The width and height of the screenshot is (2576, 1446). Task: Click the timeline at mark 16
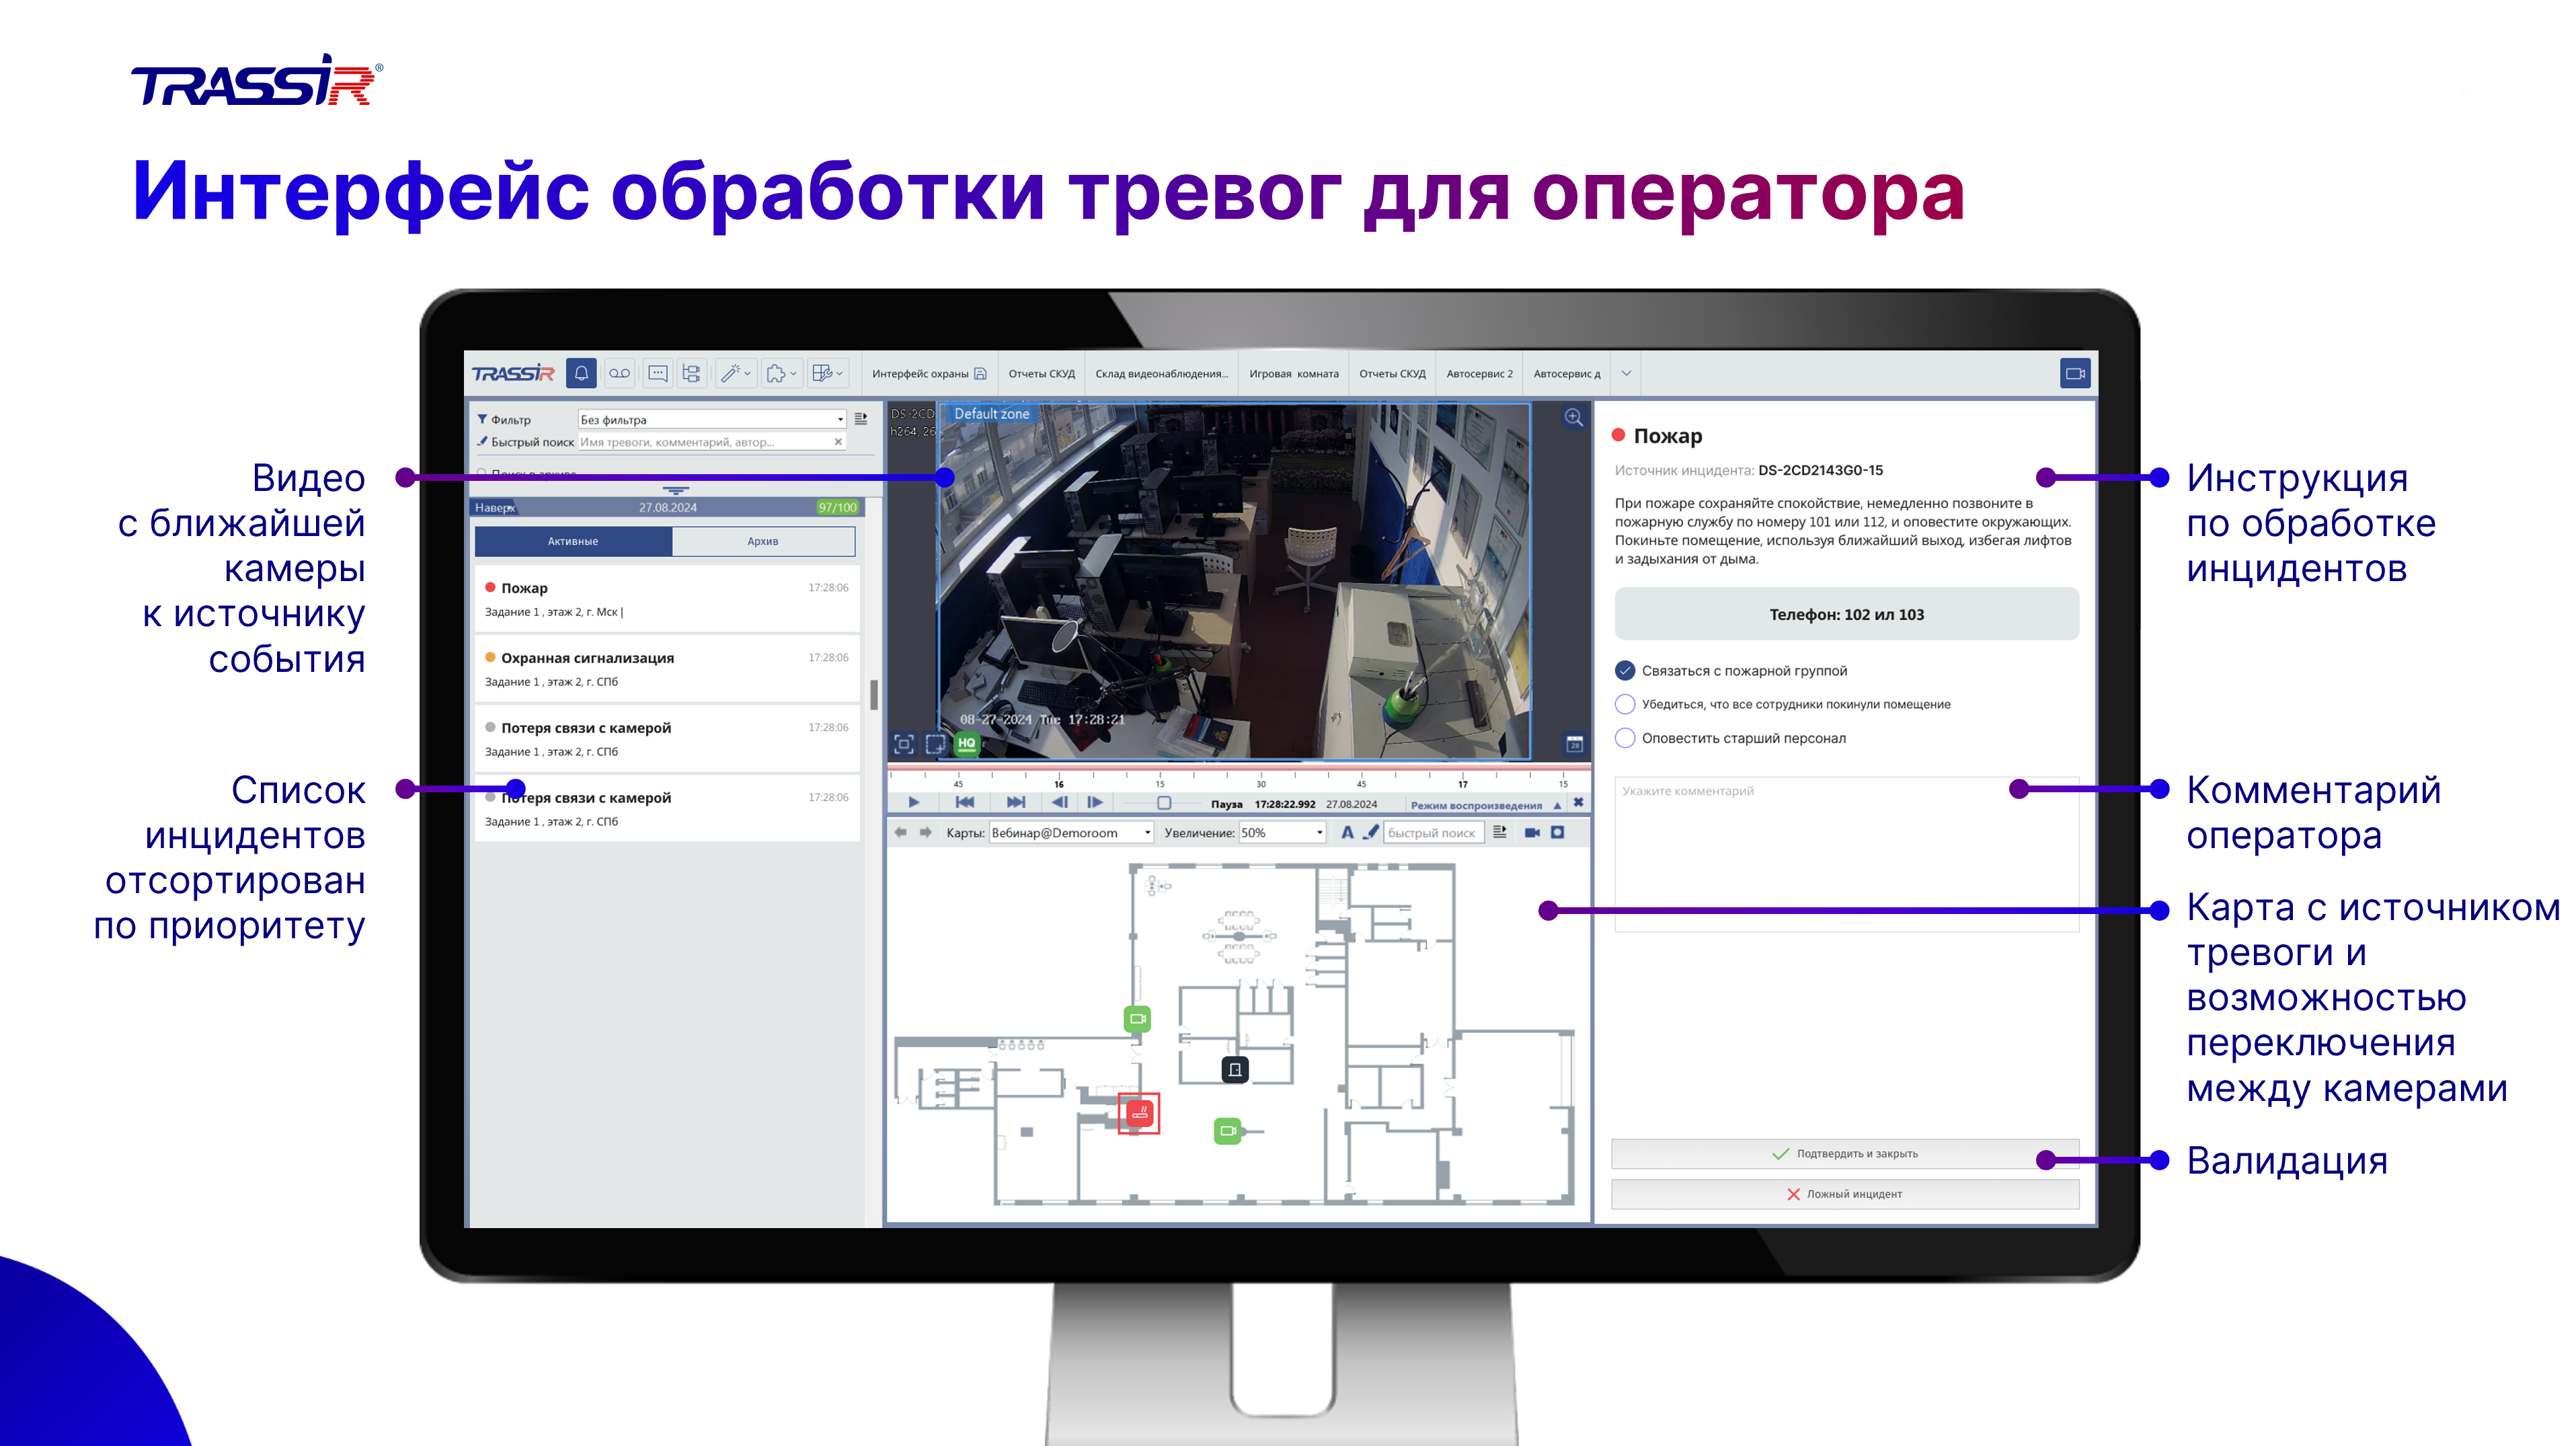(x=1059, y=783)
